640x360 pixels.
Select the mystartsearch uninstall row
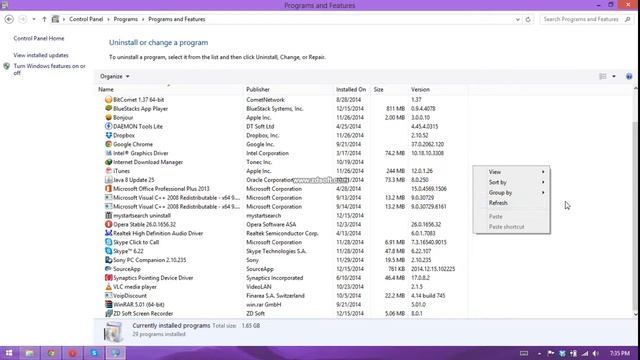coord(282,216)
